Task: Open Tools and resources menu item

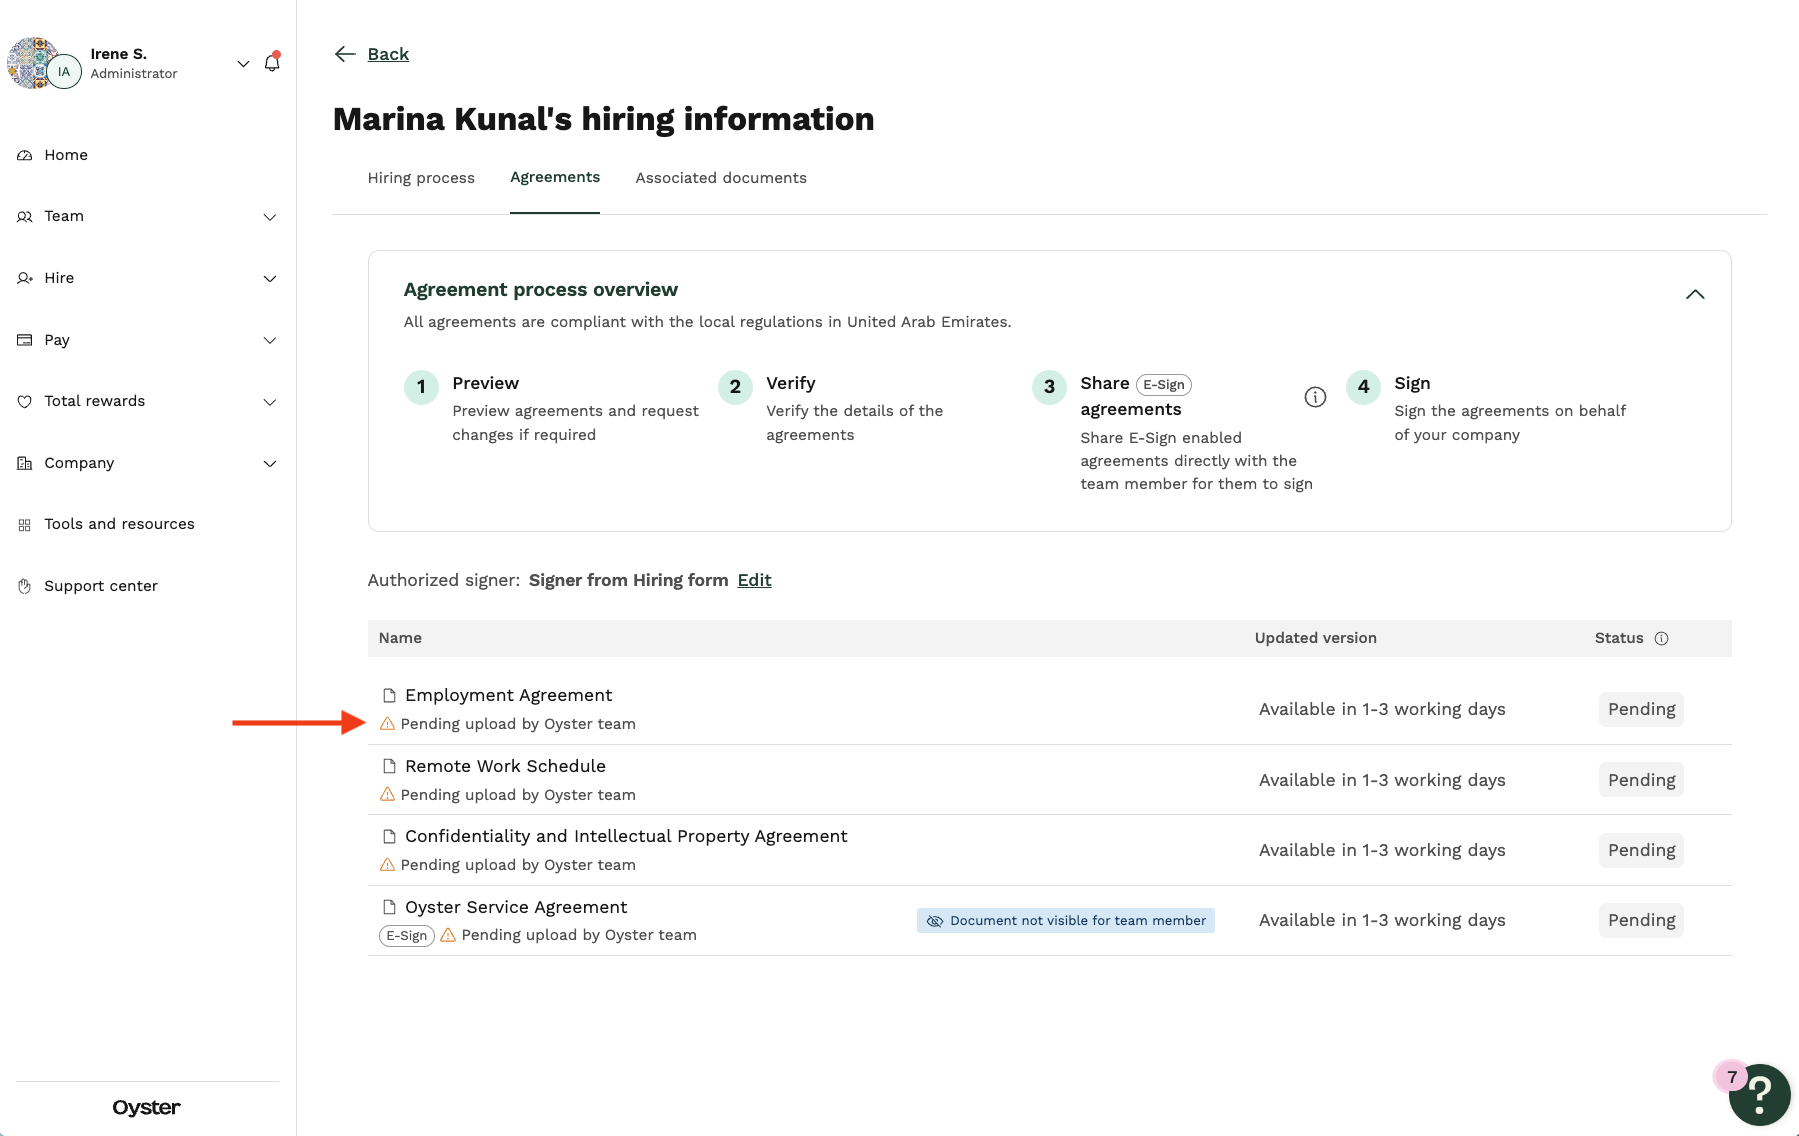Action: 119,524
